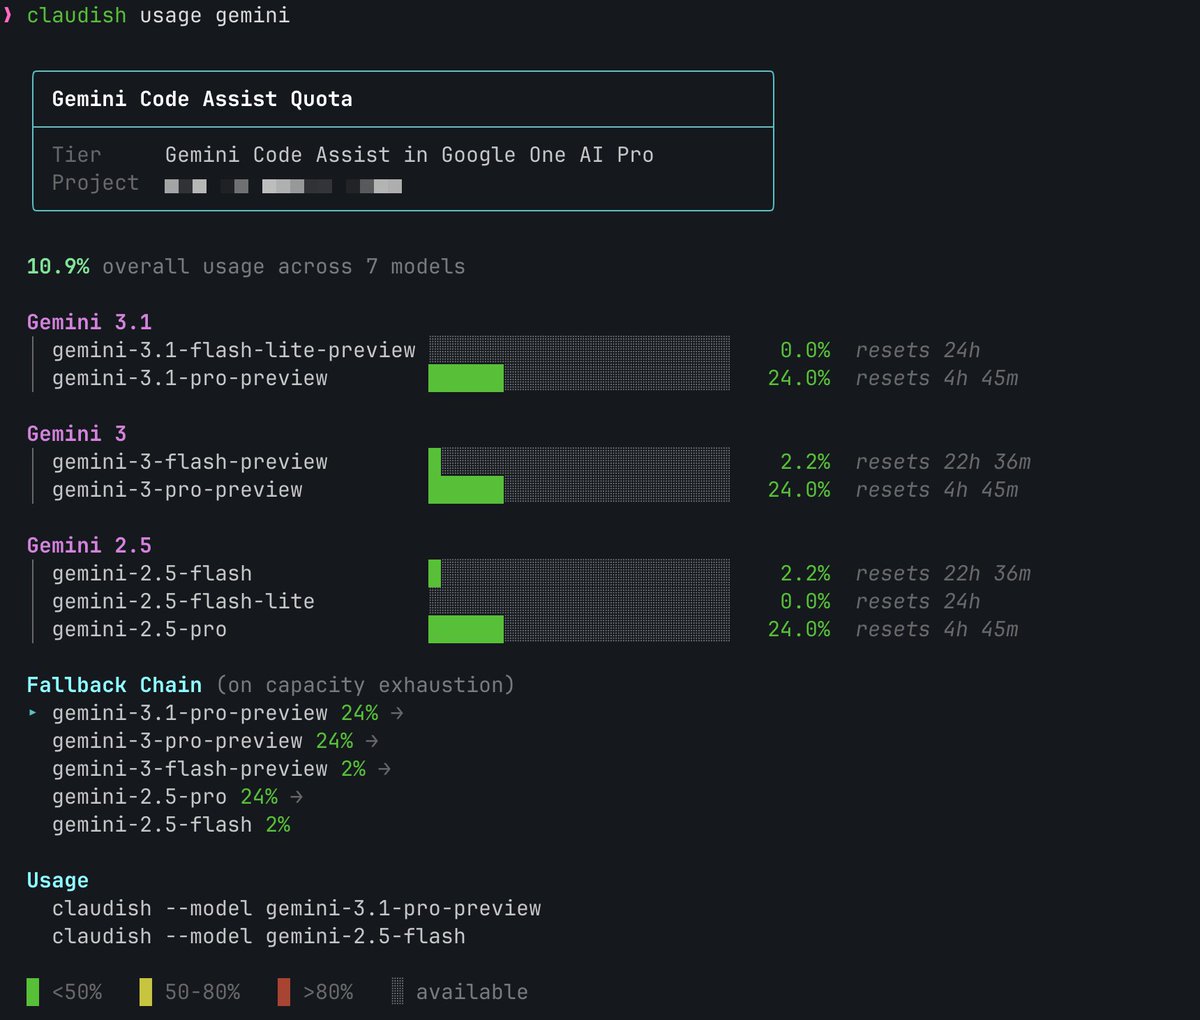Click 'resets 22h 36m' on the gemini-3-flash-preview row

943,462
